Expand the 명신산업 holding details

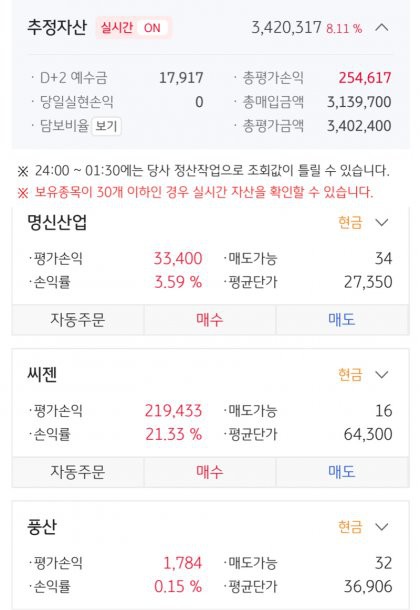(382, 223)
